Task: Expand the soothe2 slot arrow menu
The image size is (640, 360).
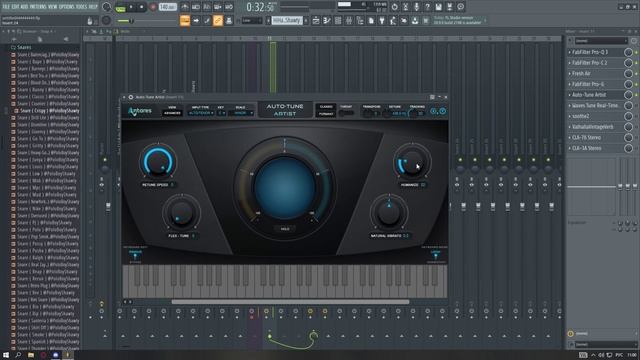Action: click(569, 116)
